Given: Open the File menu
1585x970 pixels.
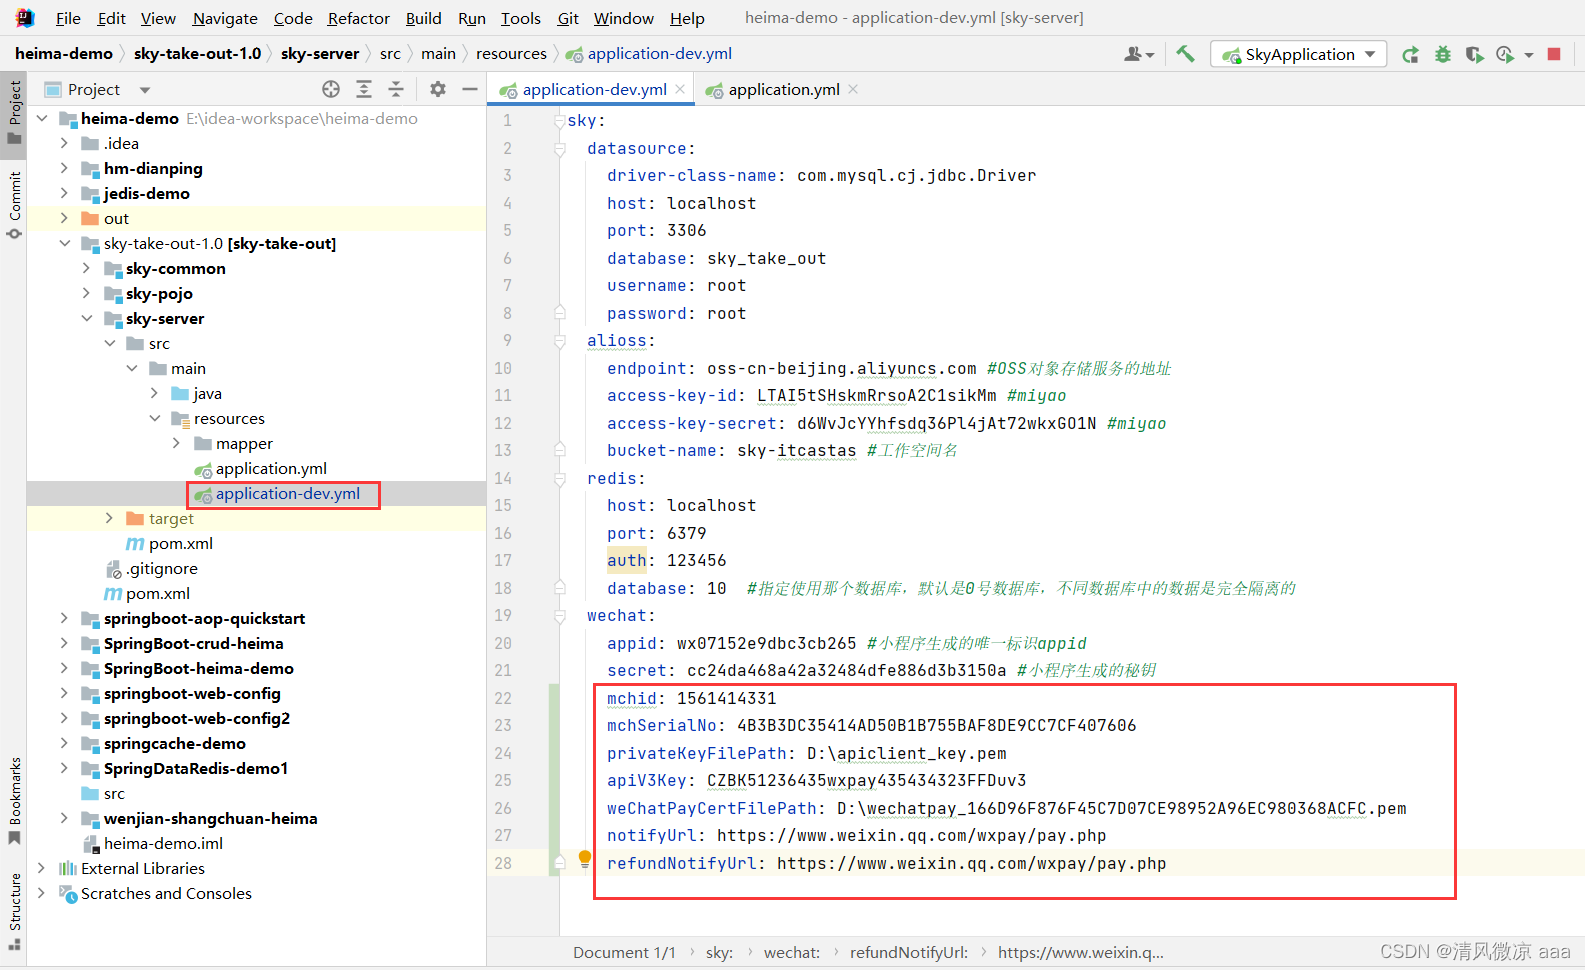Looking at the screenshot, I should click(68, 18).
